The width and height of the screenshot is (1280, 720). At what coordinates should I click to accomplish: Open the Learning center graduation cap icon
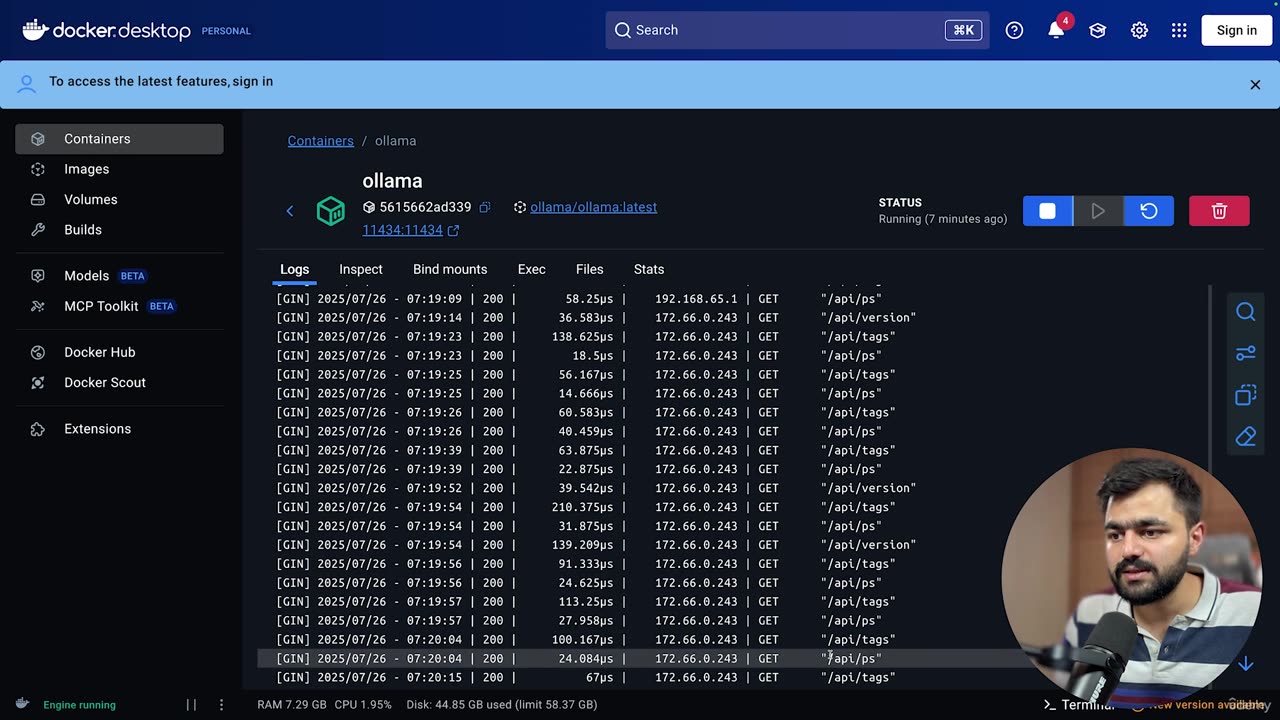(1098, 30)
